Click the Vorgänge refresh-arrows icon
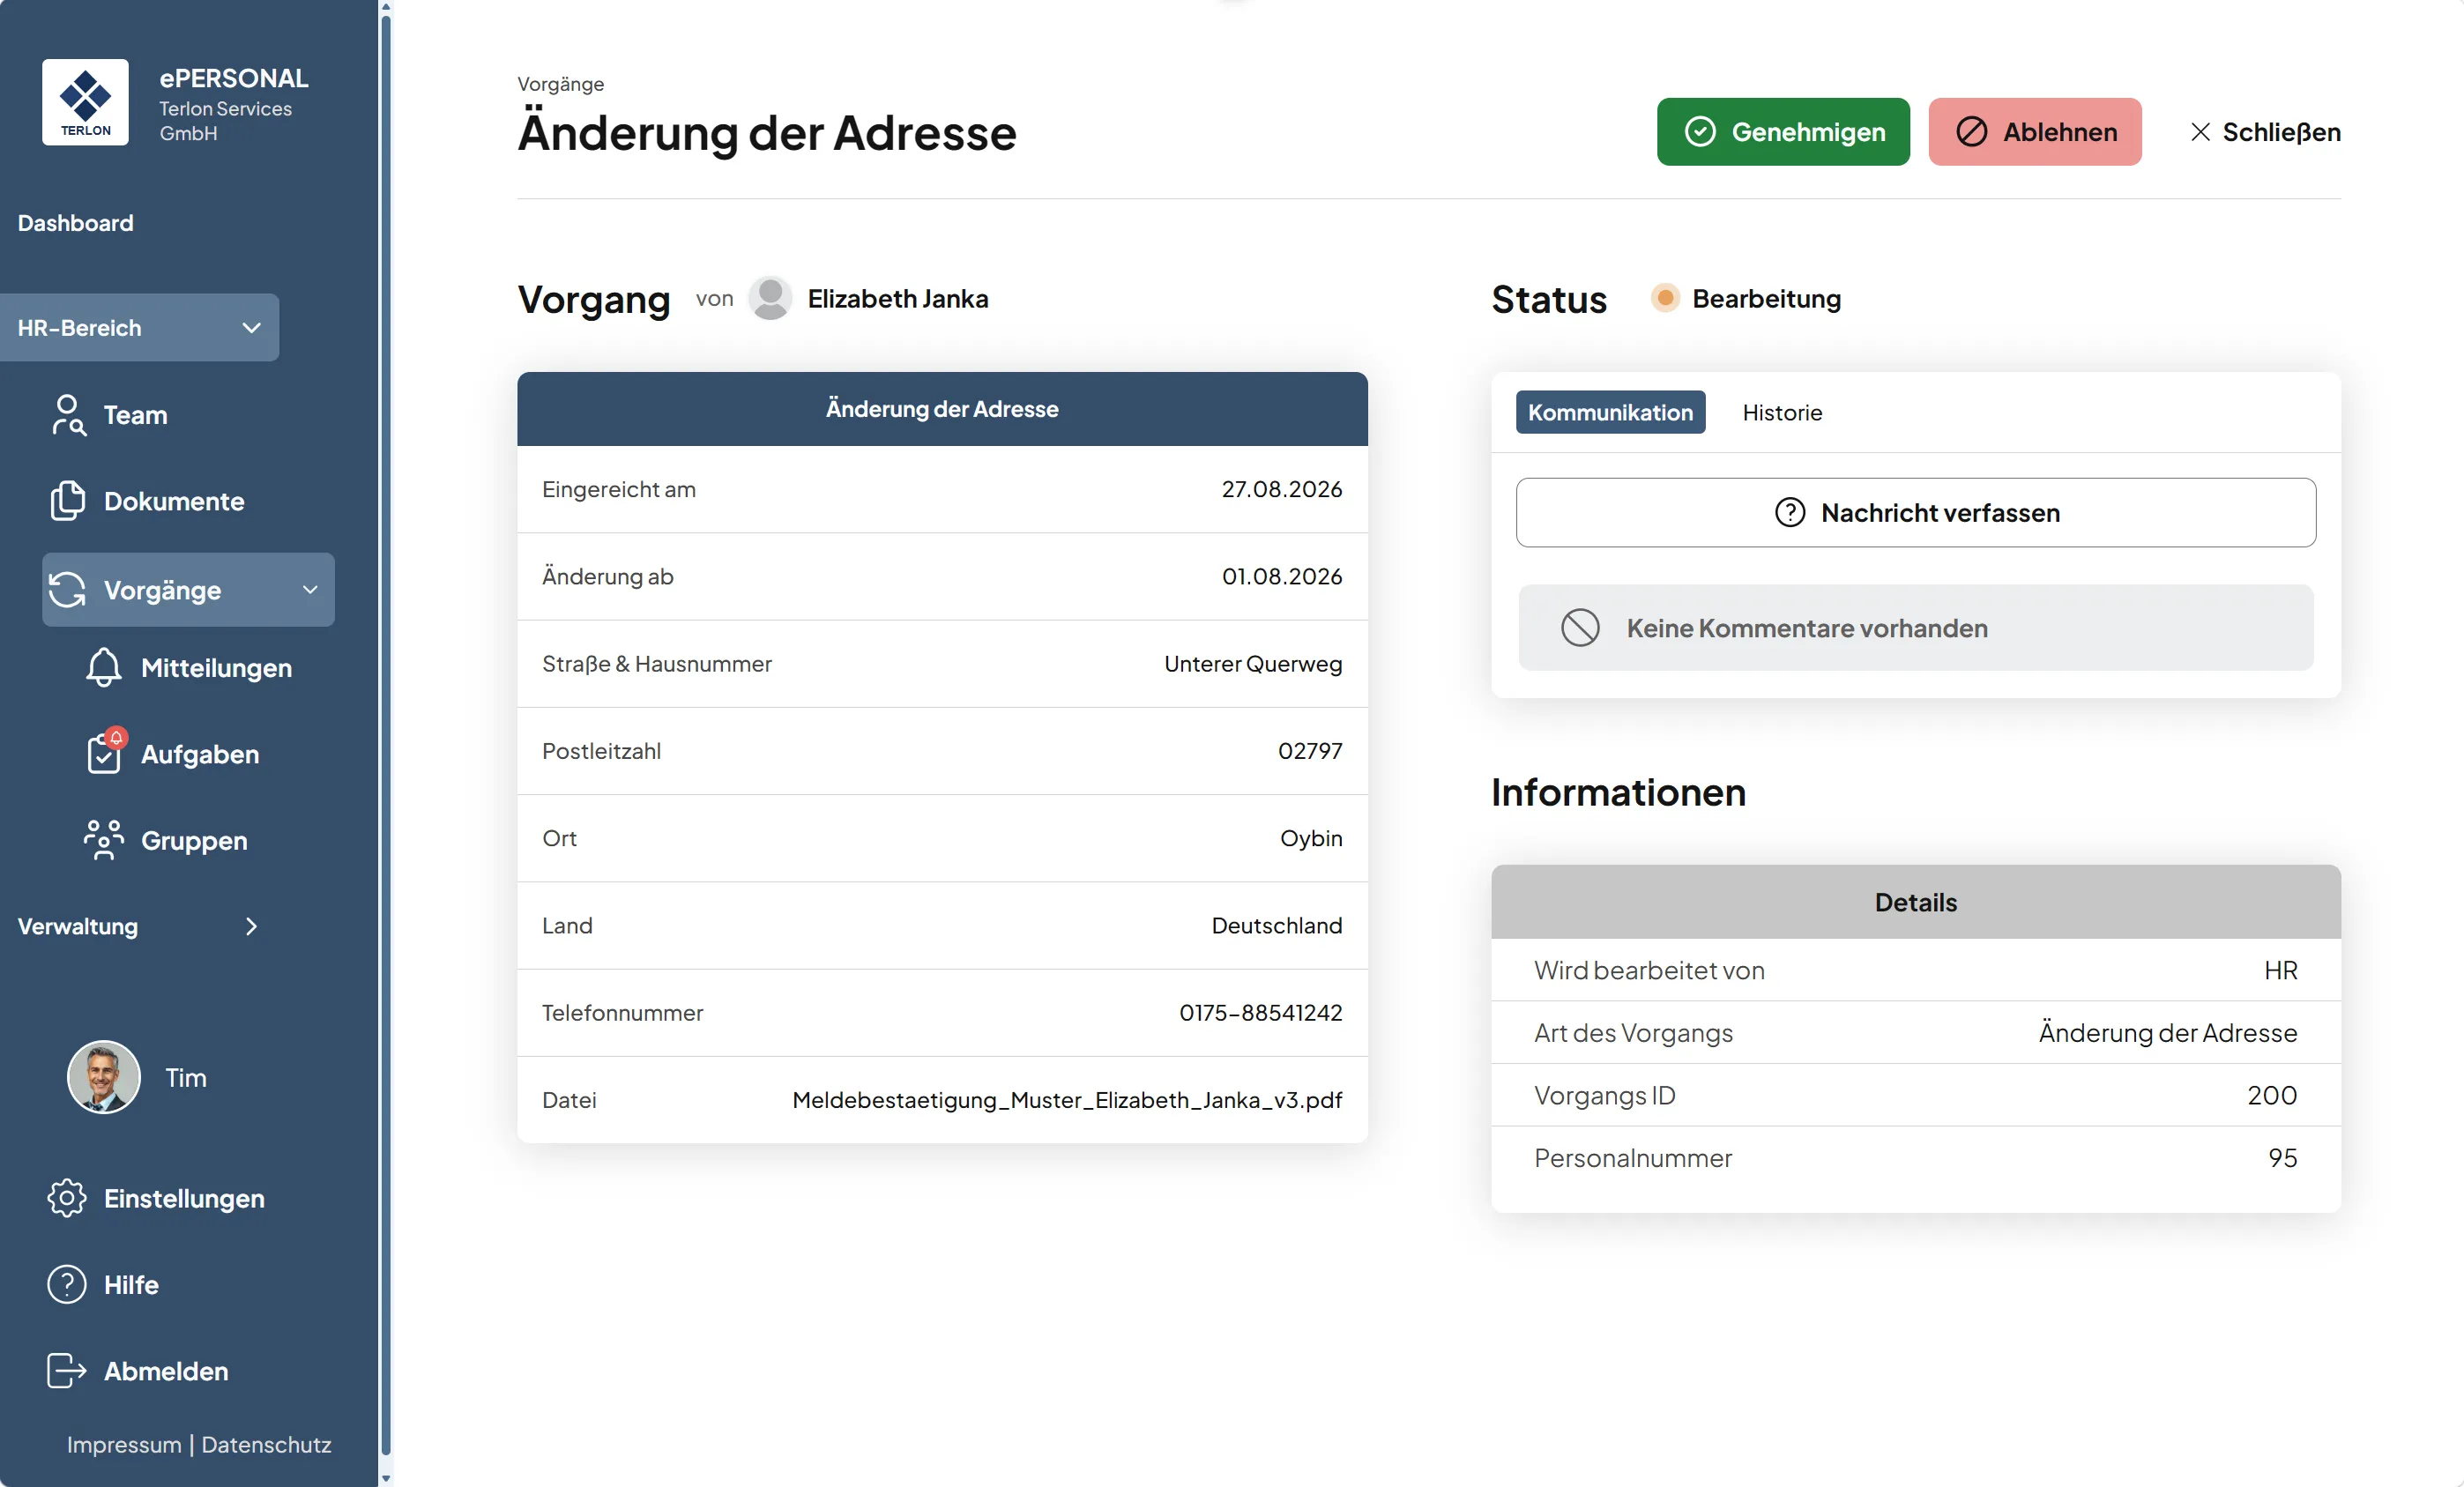2464x1487 pixels. coord(68,590)
